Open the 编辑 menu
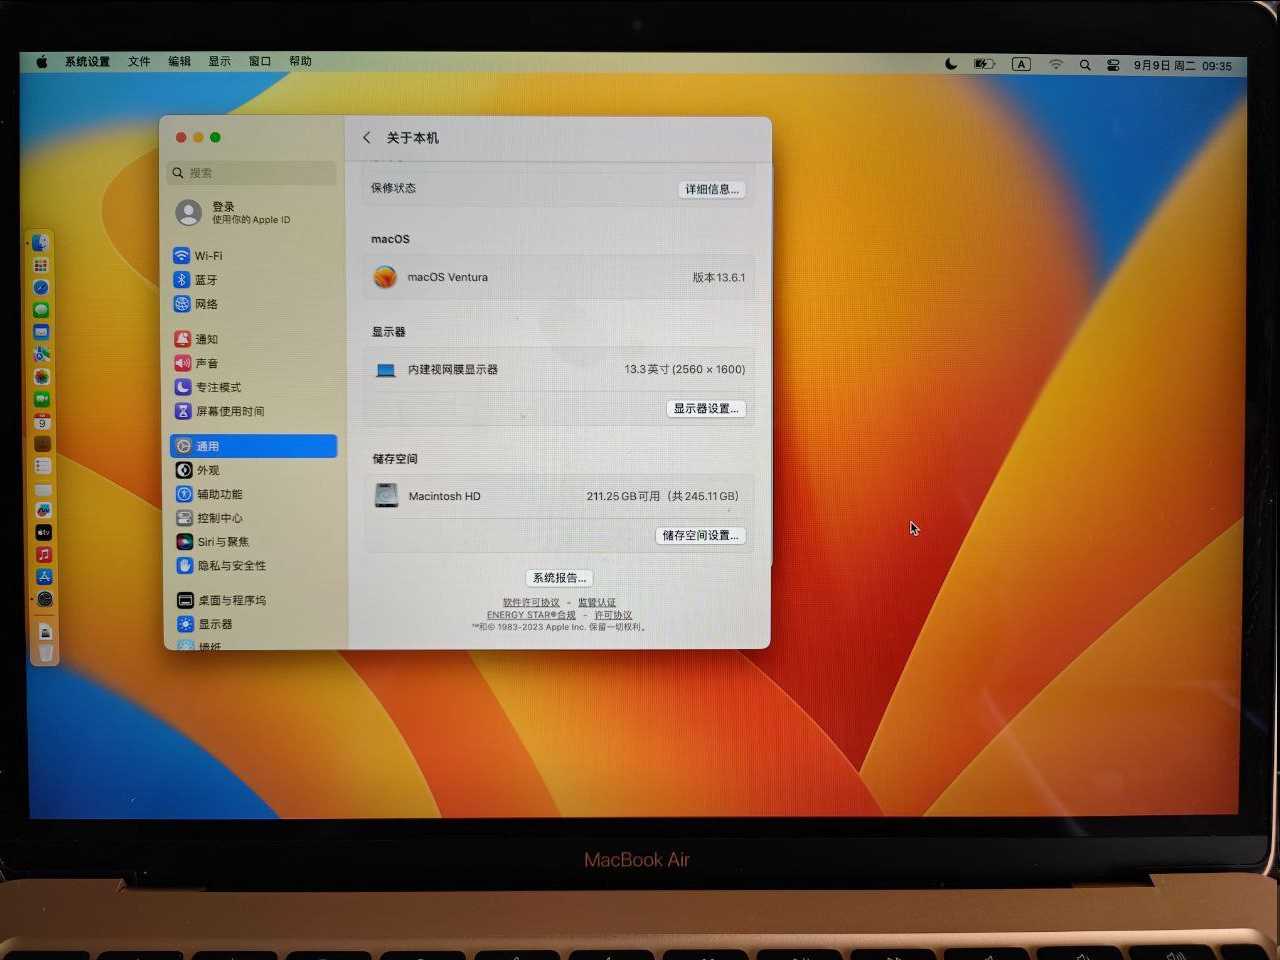 coord(179,62)
